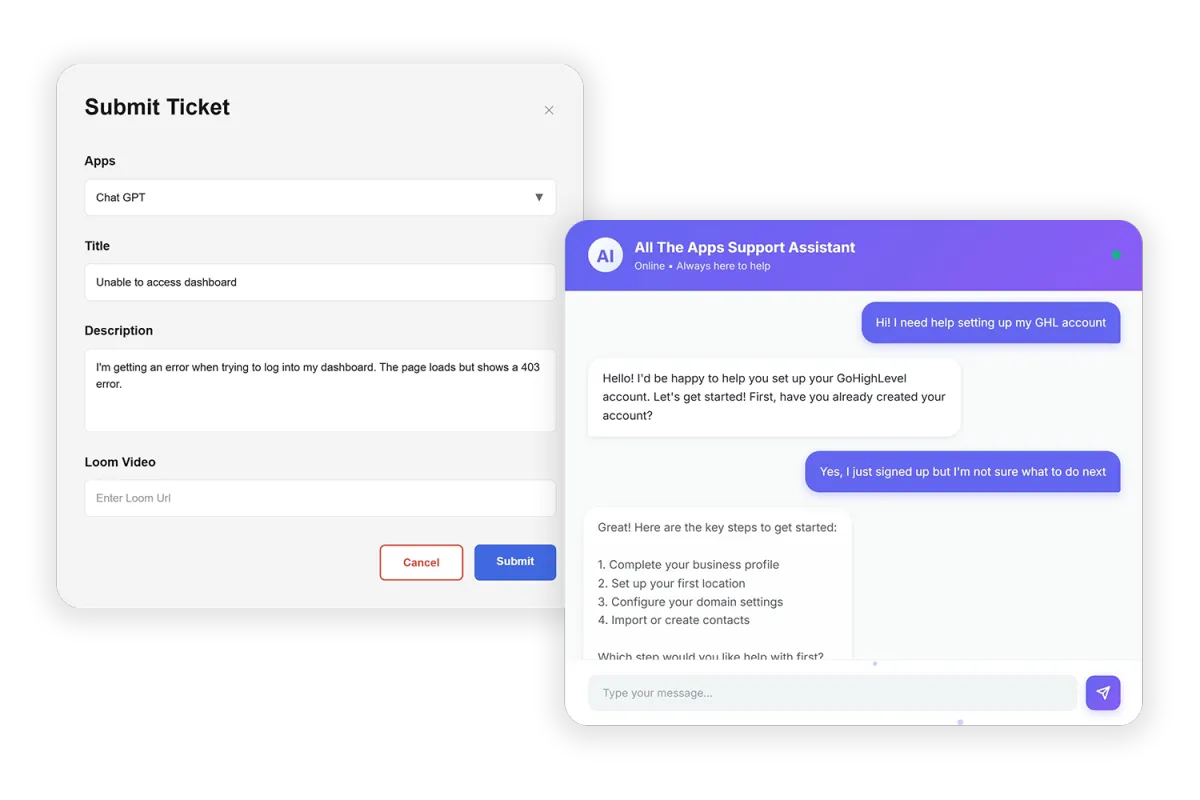Click the Submit Ticket heading
The width and height of the screenshot is (1200, 800).
[x=157, y=107]
